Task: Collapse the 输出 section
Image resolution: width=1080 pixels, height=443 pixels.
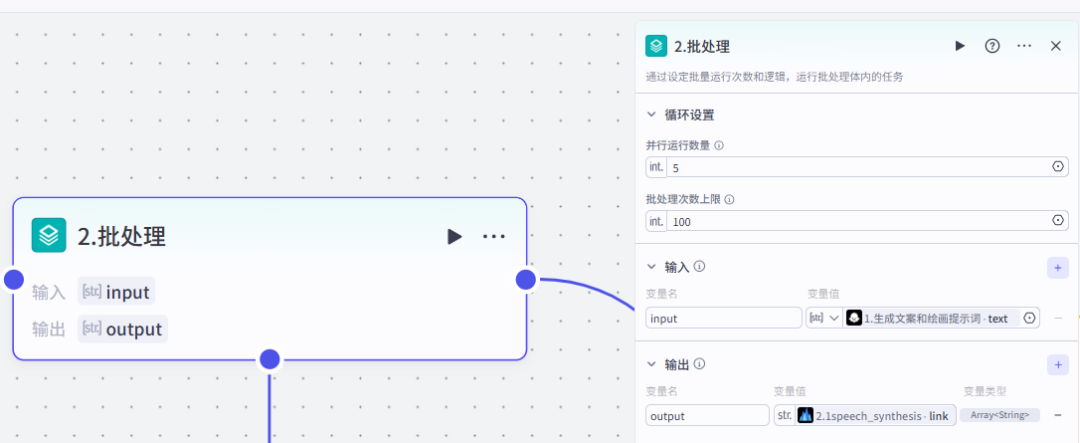Action: (652, 364)
